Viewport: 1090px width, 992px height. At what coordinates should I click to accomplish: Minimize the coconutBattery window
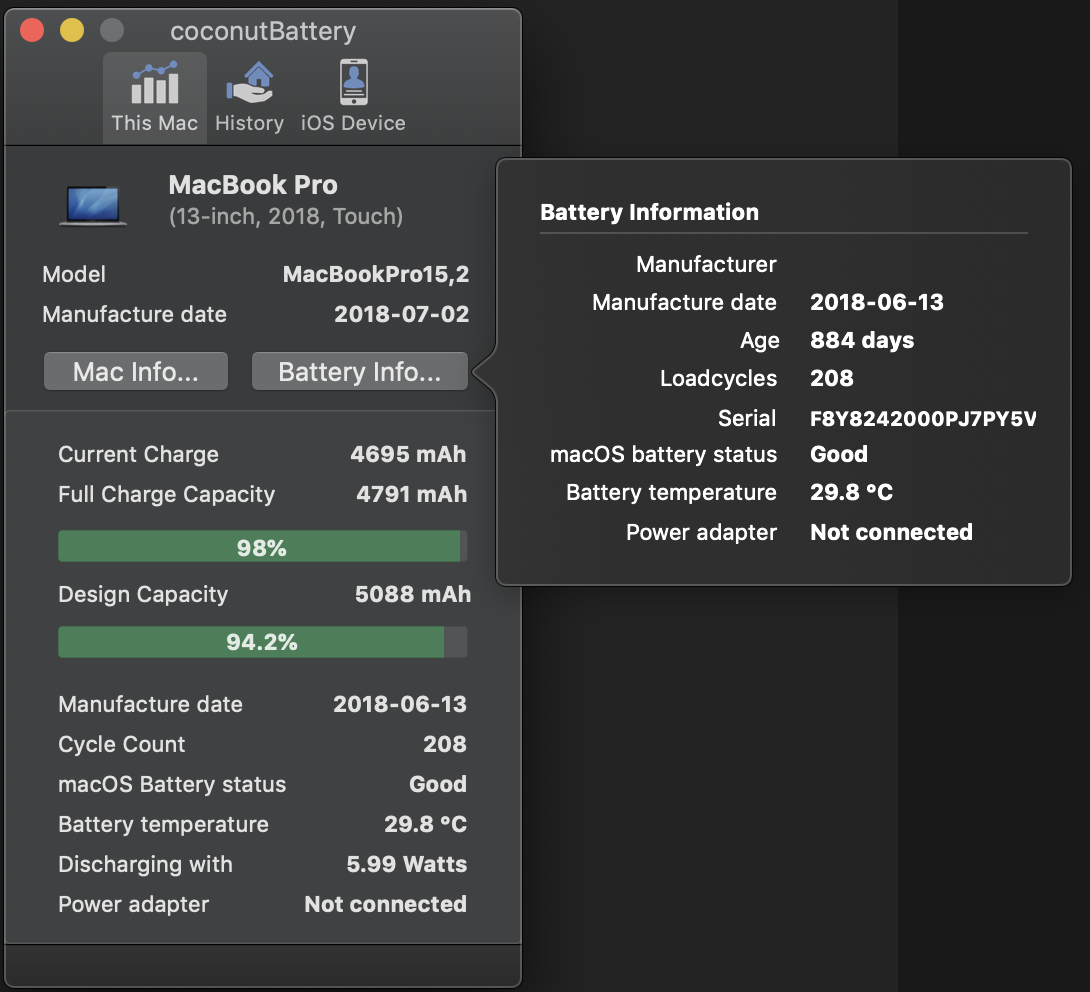click(x=72, y=31)
